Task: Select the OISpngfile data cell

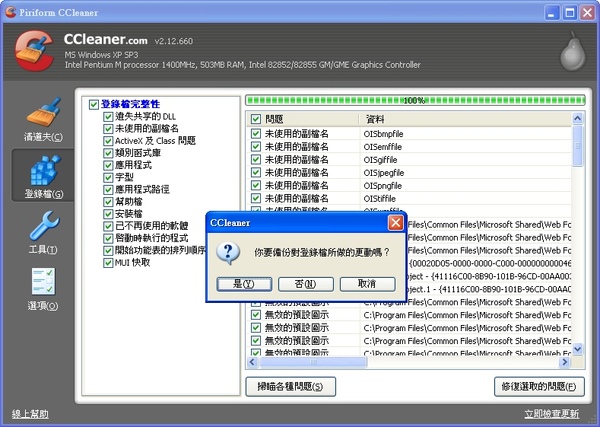Action: (383, 186)
